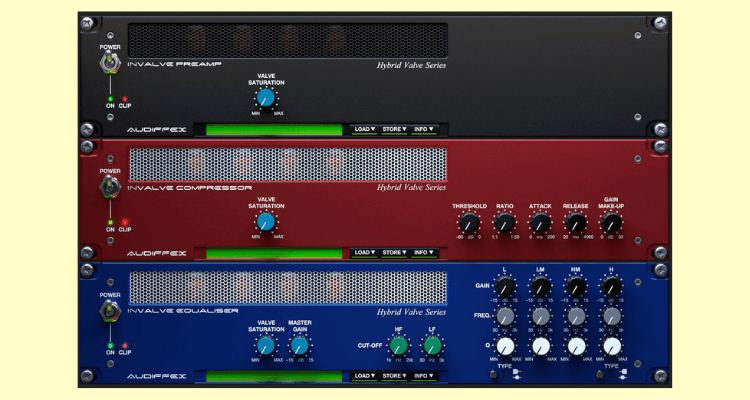Click the 'INVALVE EQUALISER' title text
The height and width of the screenshot is (400, 750).
tap(183, 311)
